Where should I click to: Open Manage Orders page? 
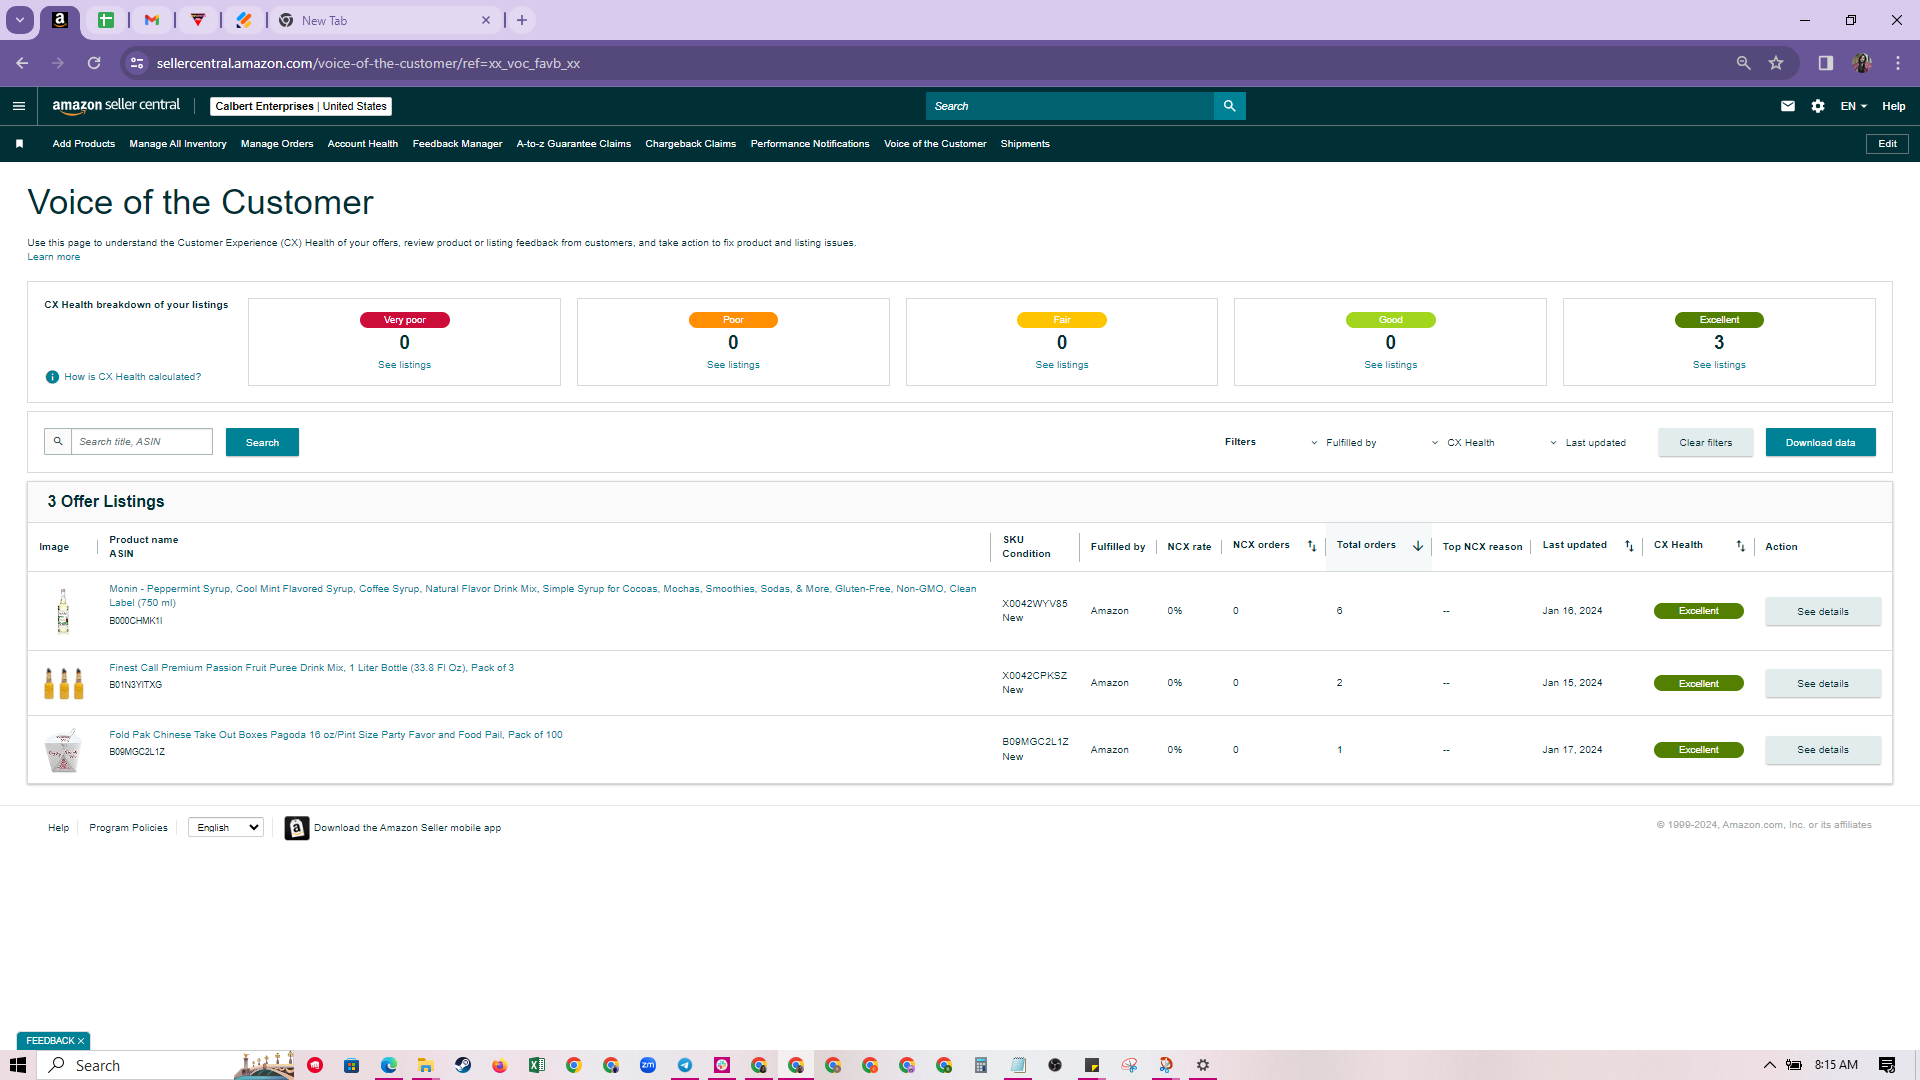(277, 144)
